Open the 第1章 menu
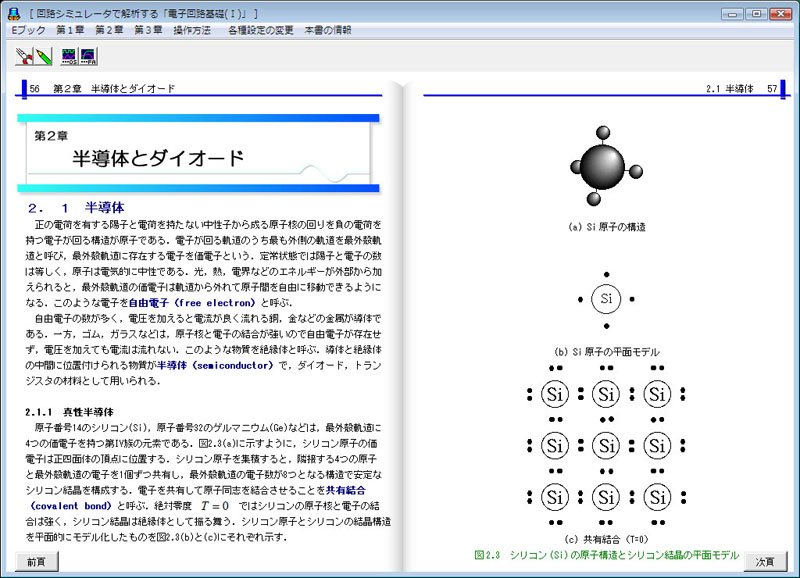Image resolution: width=800 pixels, height=578 pixels. point(70,30)
